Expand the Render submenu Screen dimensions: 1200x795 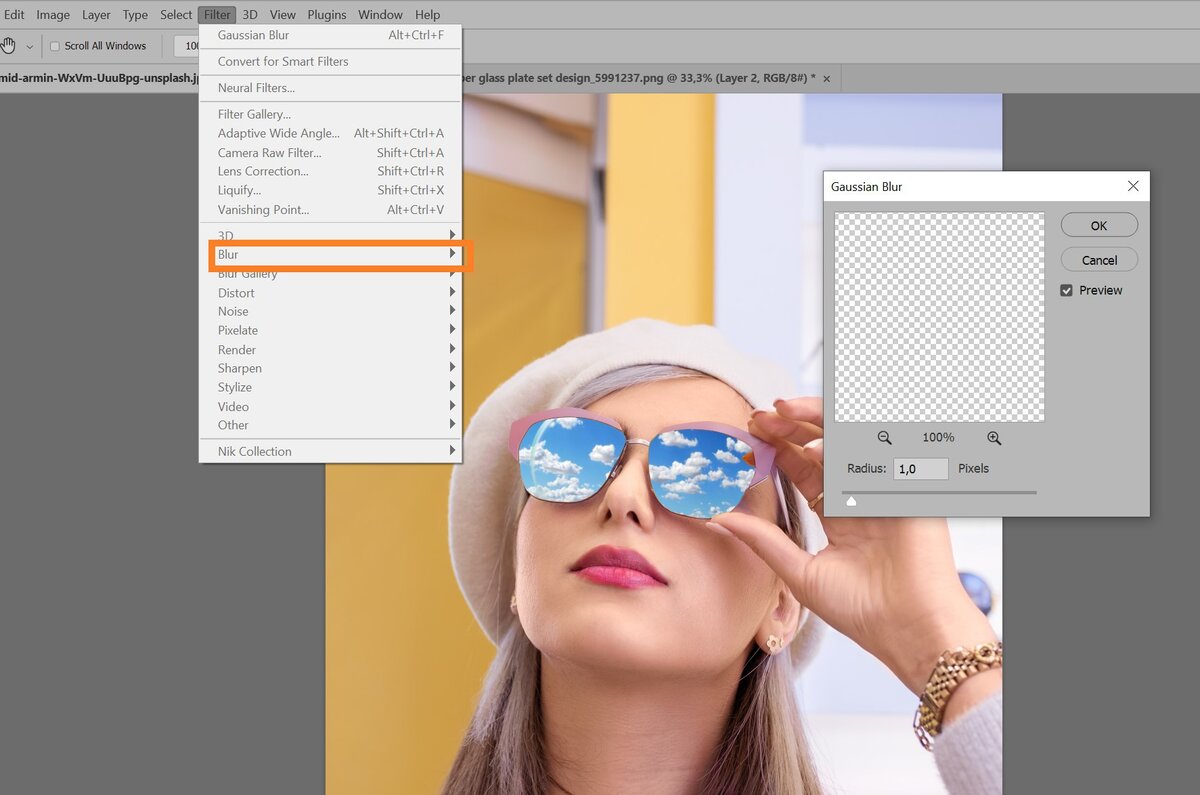tap(331, 350)
